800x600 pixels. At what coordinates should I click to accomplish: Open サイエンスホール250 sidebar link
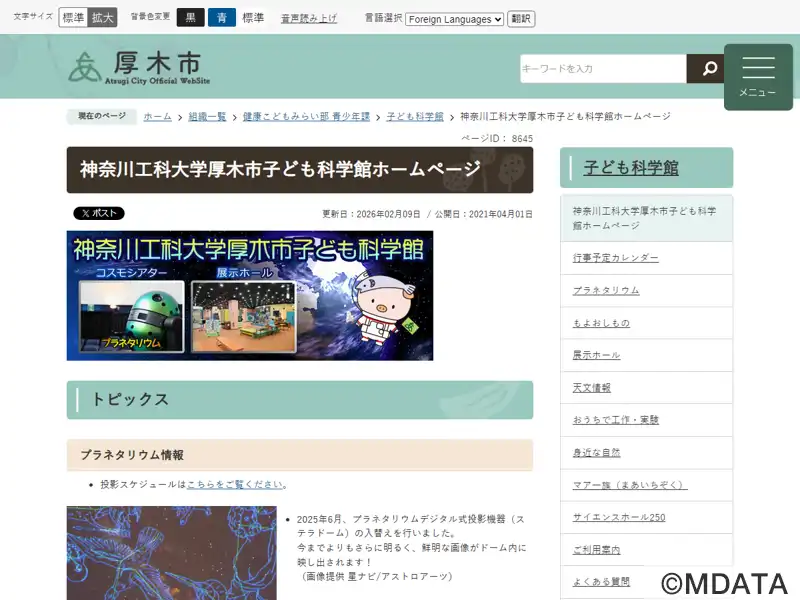(618, 517)
